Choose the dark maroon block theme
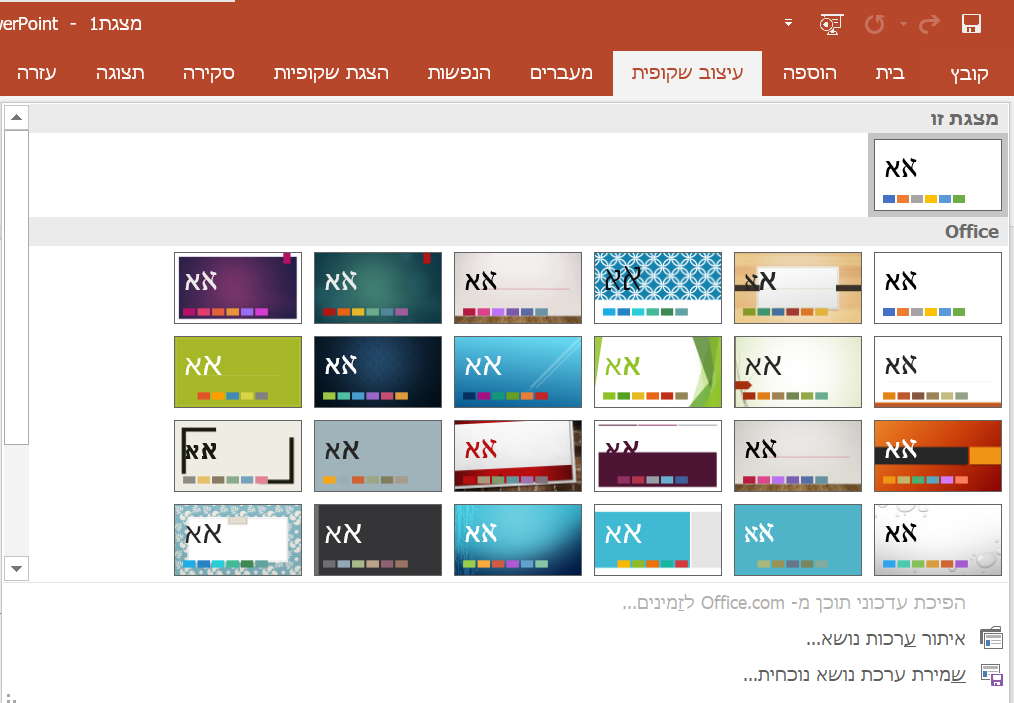The height and width of the screenshot is (703, 1014). tap(658, 456)
